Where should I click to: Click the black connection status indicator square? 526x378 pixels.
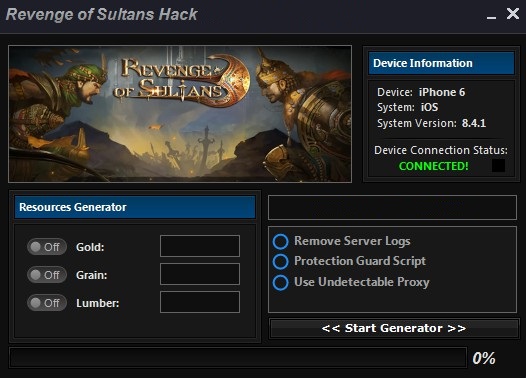click(498, 166)
